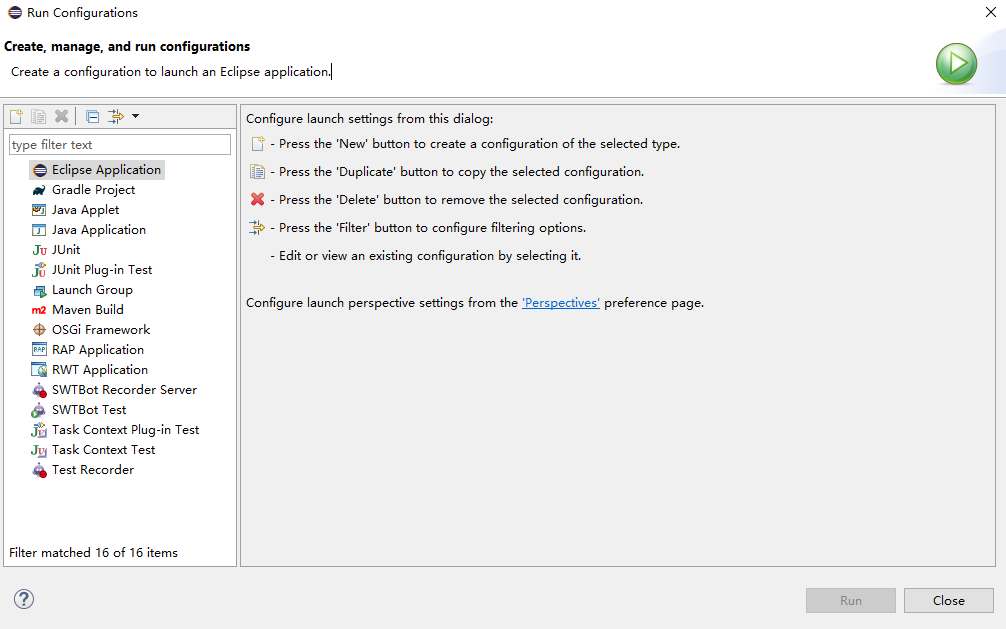Click the SWTBot Recorder Server icon

coord(39,390)
